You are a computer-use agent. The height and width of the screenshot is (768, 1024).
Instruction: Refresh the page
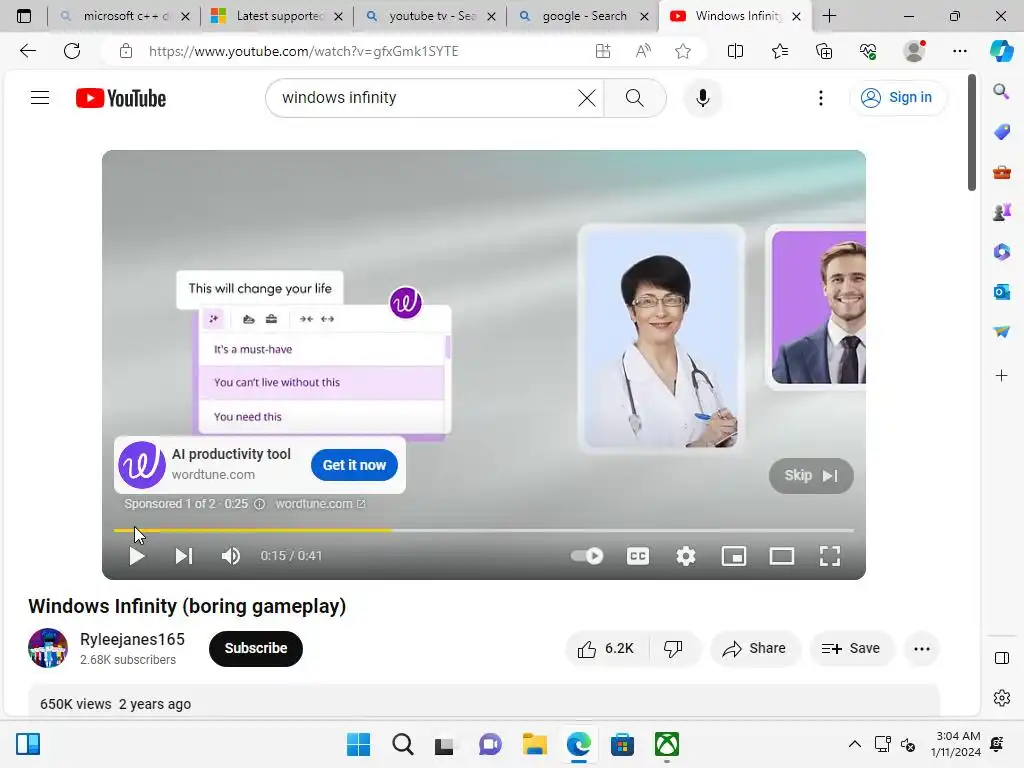tap(72, 51)
